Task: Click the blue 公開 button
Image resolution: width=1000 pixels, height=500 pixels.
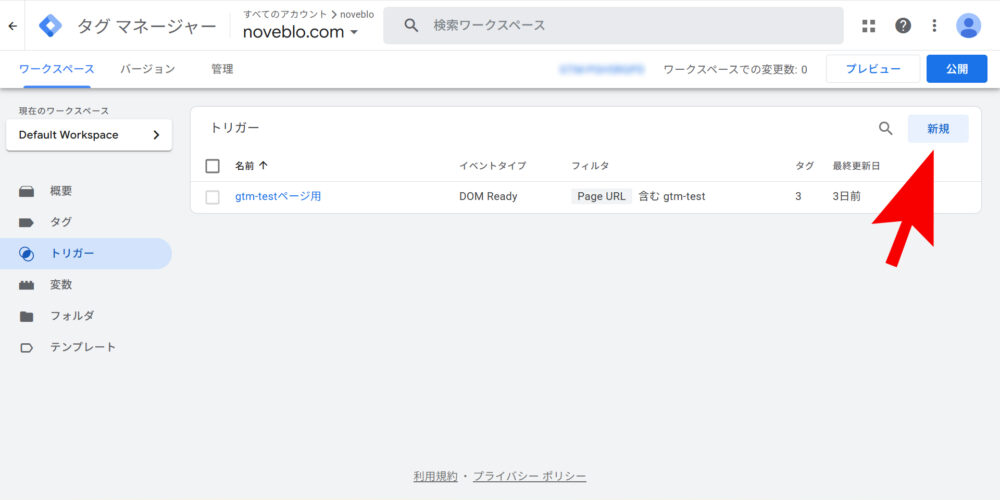Action: click(x=956, y=69)
